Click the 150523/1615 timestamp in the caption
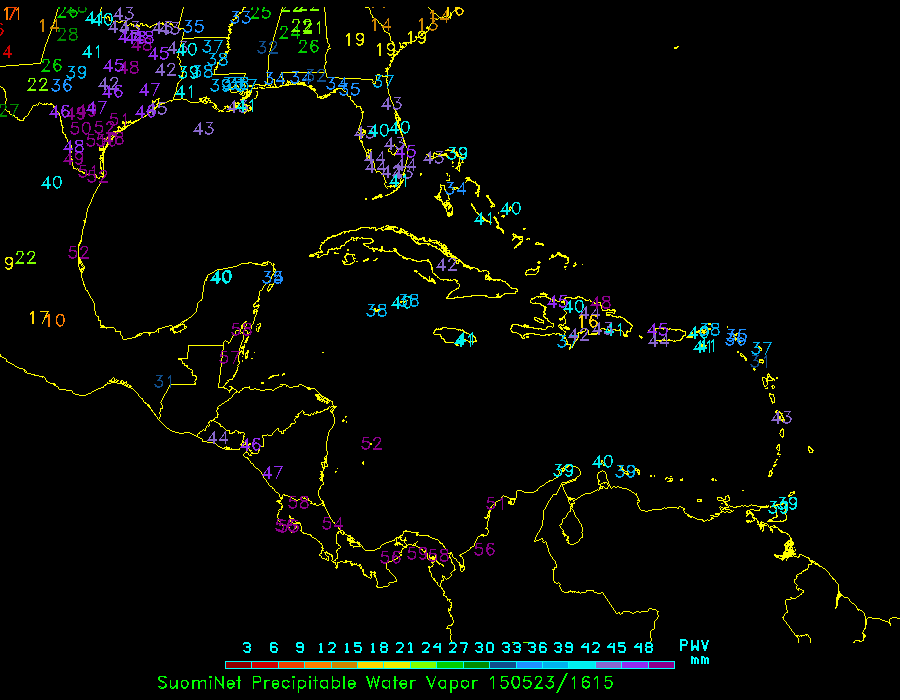Viewport: 900px width, 700px height. point(551,683)
